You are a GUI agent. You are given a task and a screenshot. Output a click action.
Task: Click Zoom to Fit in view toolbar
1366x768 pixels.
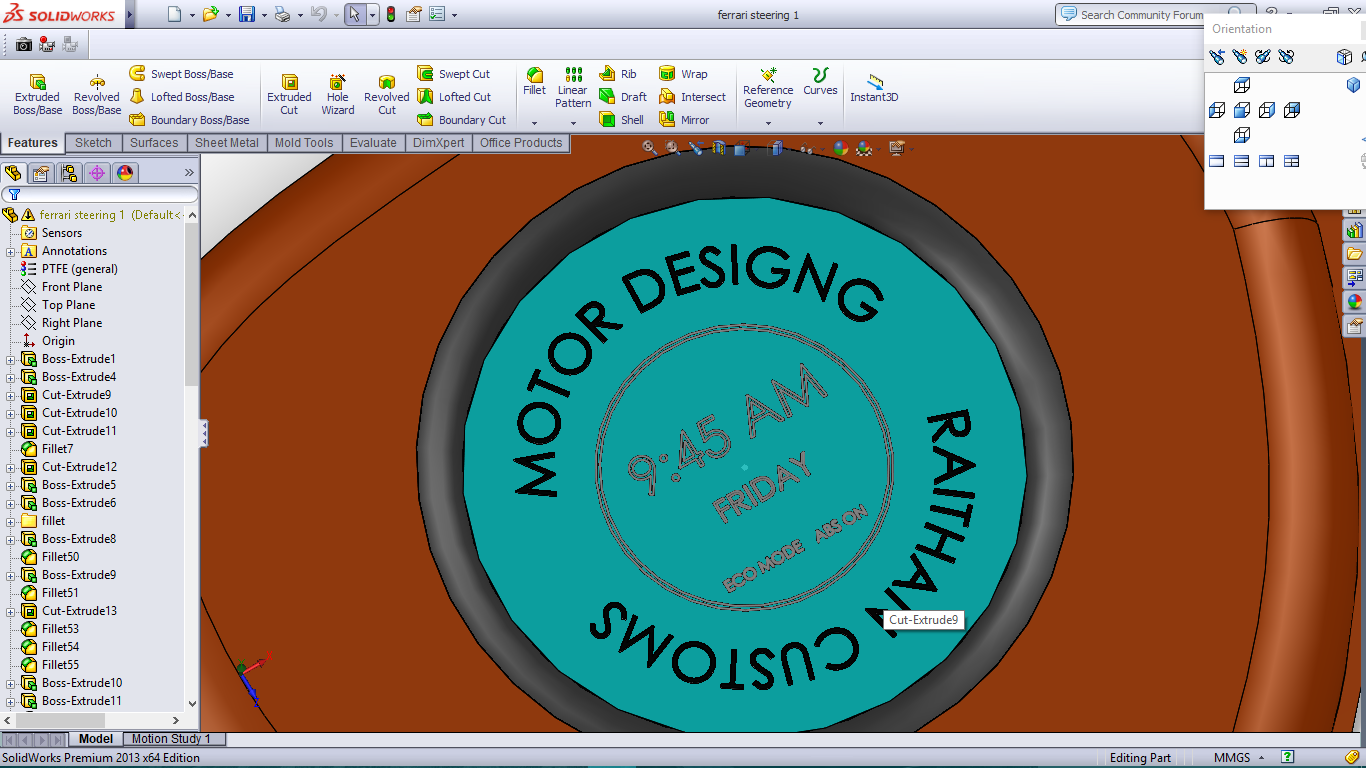pyautogui.click(x=650, y=148)
